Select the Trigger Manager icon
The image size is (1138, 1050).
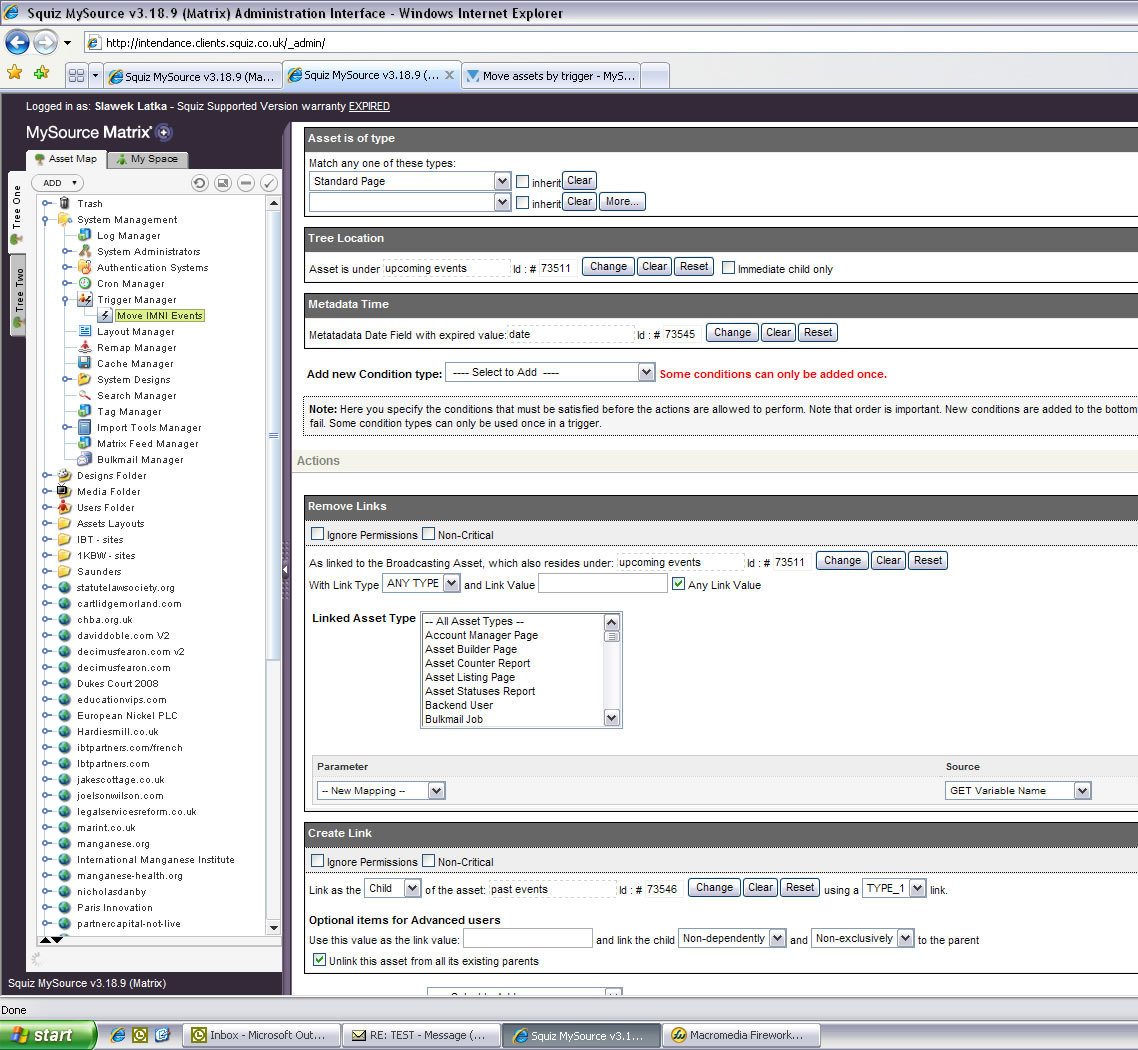point(85,299)
